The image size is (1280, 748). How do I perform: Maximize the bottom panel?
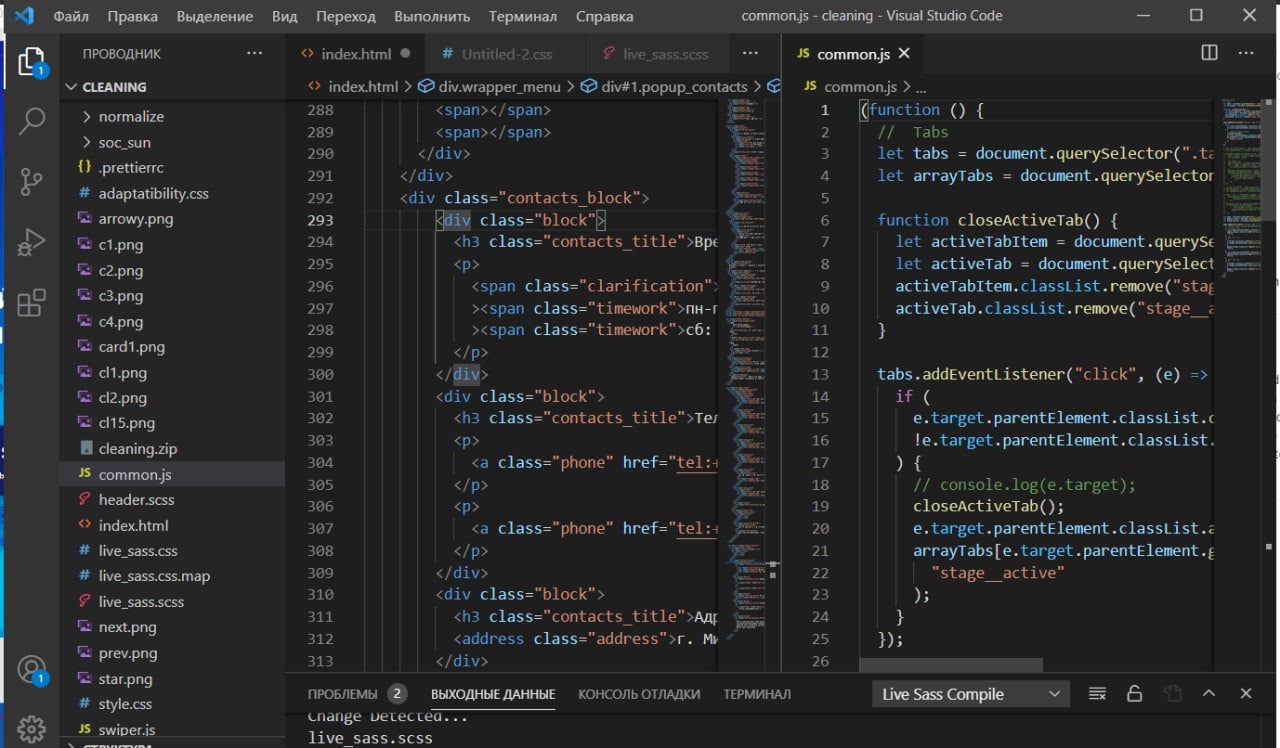pyautogui.click(x=1209, y=693)
